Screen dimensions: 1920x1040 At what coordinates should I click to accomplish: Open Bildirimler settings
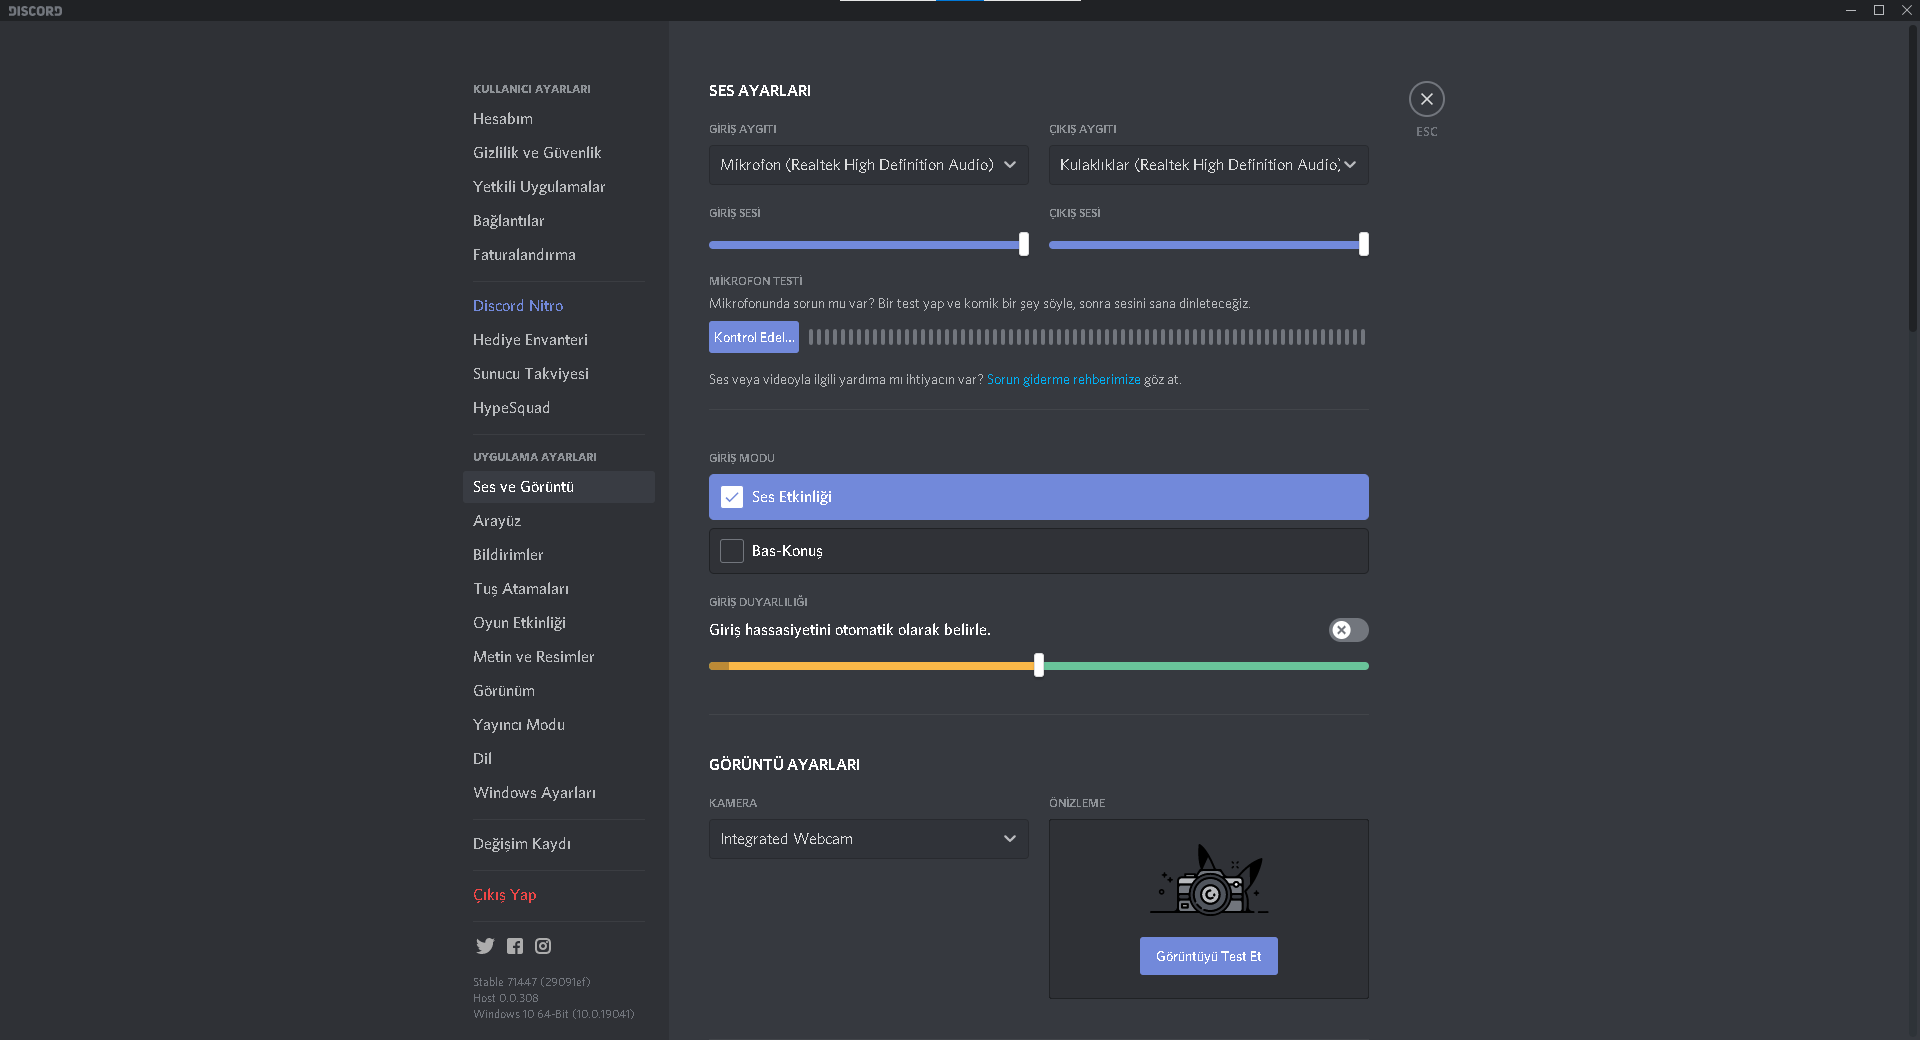[559, 555]
